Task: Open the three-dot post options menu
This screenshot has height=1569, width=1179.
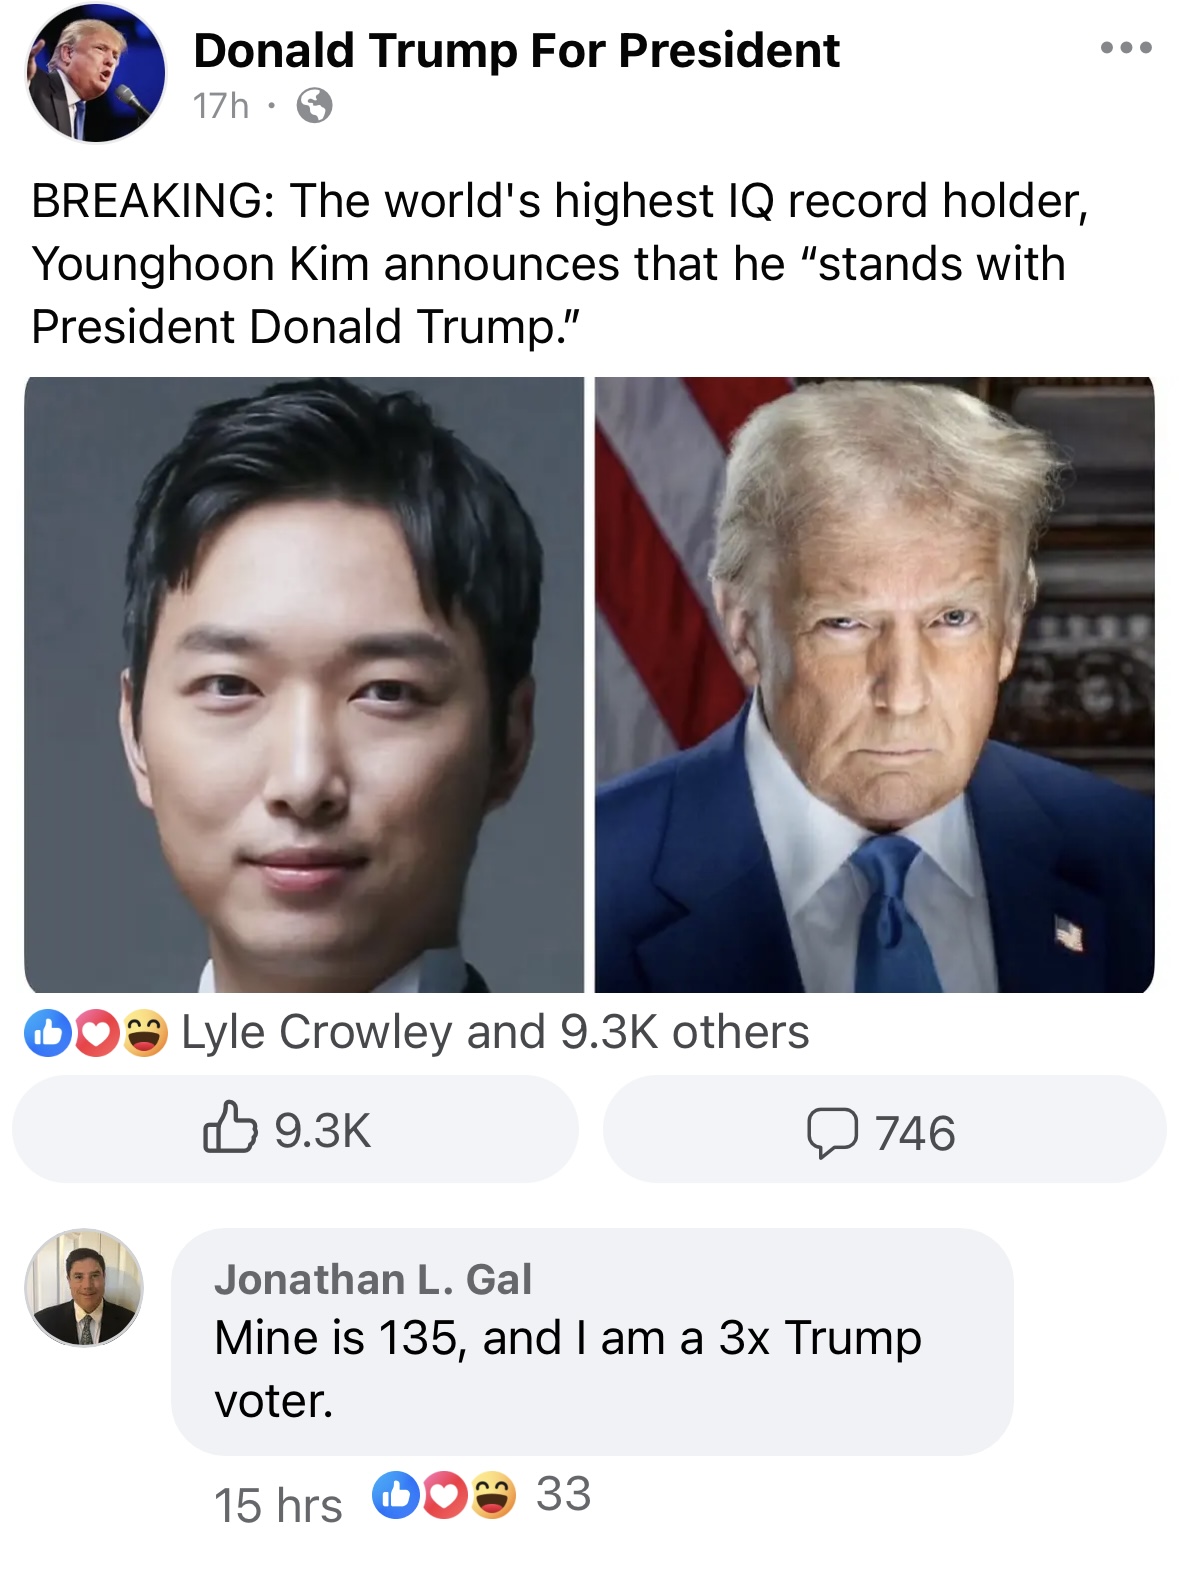Action: coord(1126,48)
